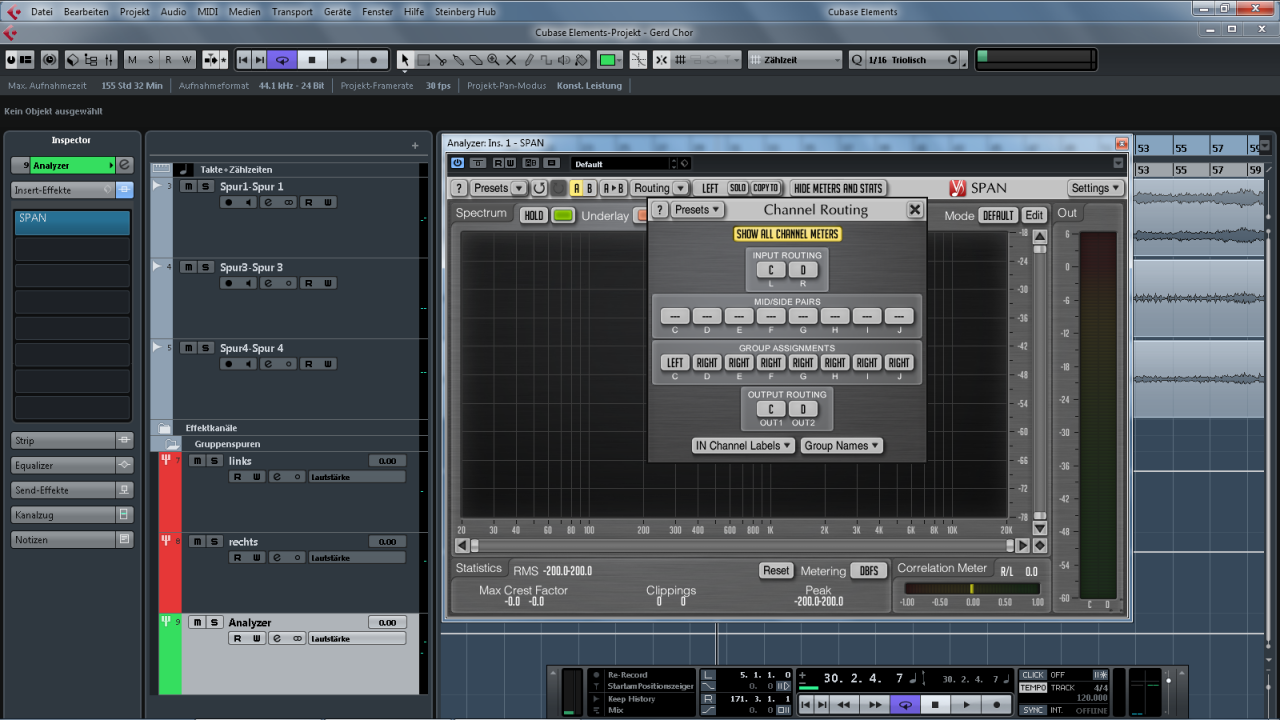Open the Strip inspector section
Image resolution: width=1280 pixels, height=720 pixels.
63,441
